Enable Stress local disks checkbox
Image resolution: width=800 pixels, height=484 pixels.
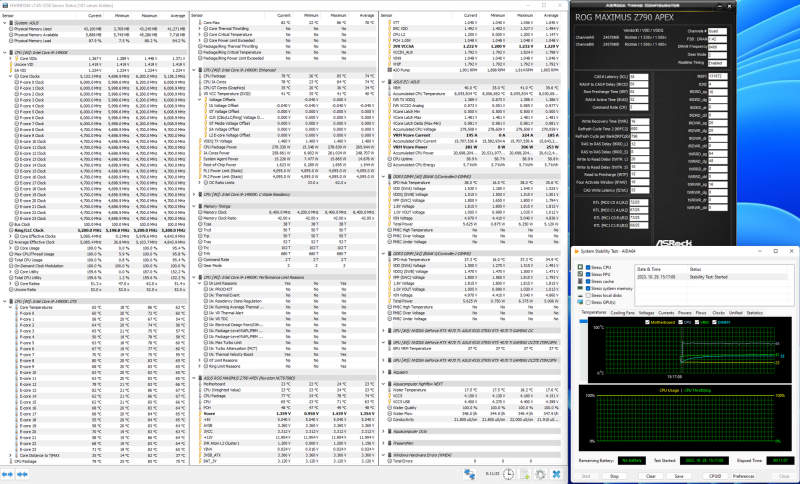588,295
